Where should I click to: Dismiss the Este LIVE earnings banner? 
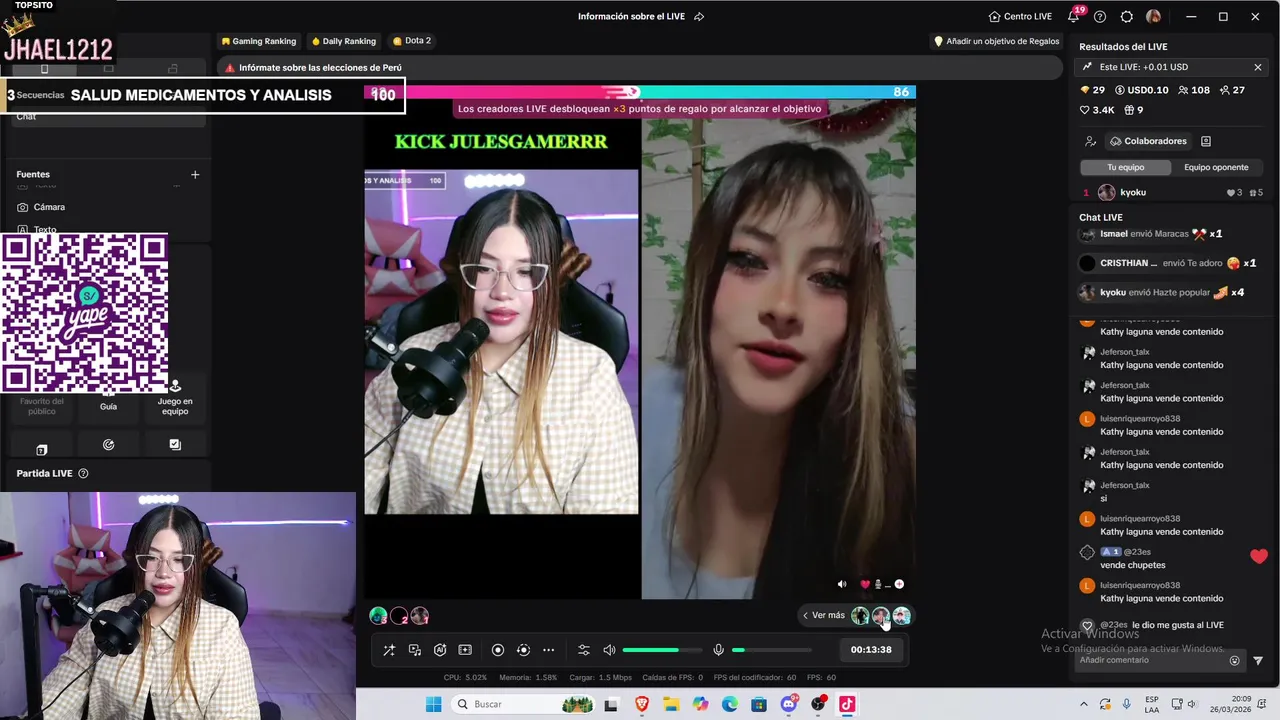pyautogui.click(x=1257, y=67)
